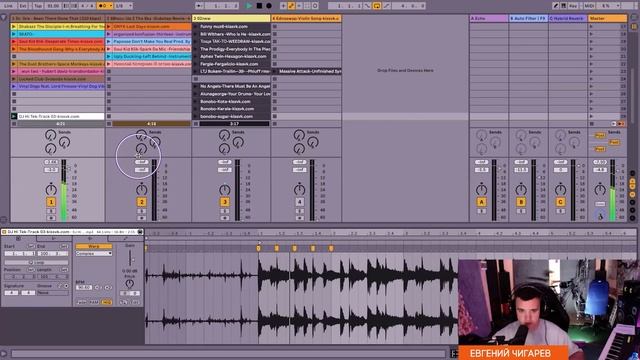Show the browser with the top-left triangle
Screen dimensions: 640x360
(4, 18)
